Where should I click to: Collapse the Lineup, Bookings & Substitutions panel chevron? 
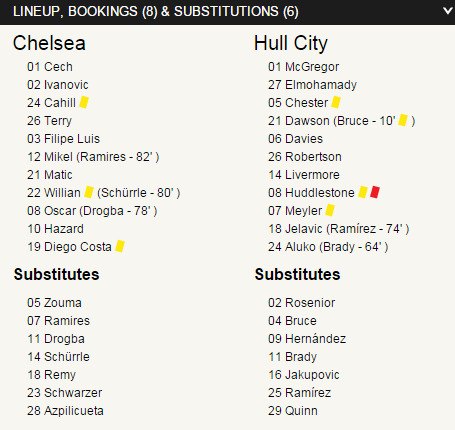pos(449,11)
